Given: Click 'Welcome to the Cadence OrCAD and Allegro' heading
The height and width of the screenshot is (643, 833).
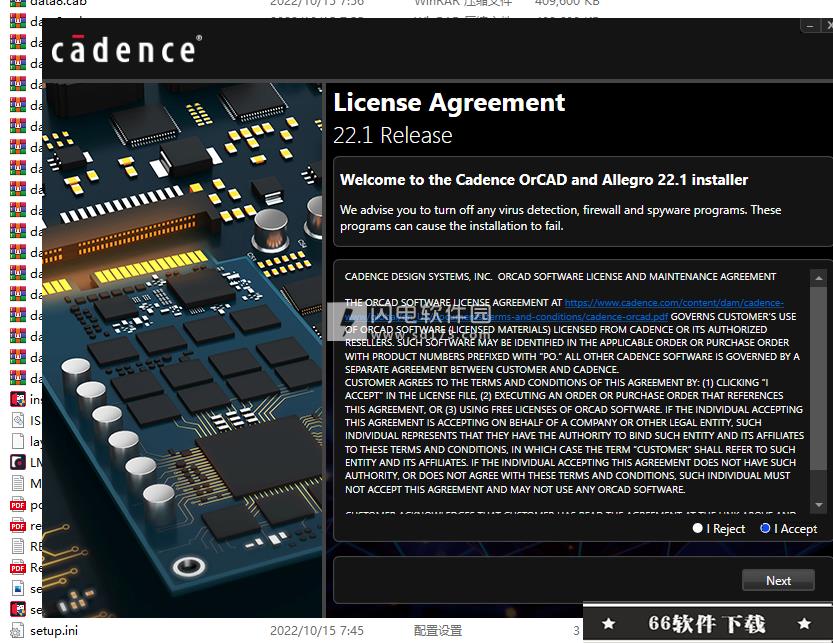Looking at the screenshot, I should (x=543, y=180).
